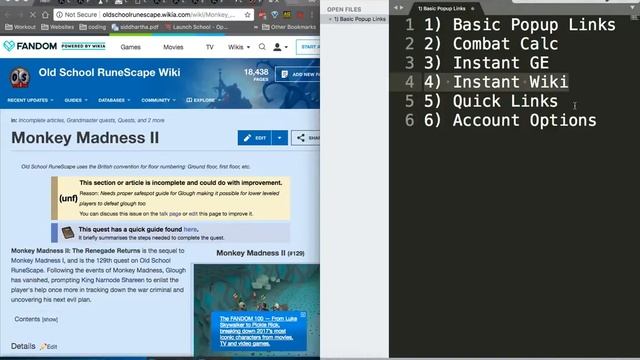Click line '2) Combat Calc' in the editor
The width and height of the screenshot is (640, 360).
[491, 44]
